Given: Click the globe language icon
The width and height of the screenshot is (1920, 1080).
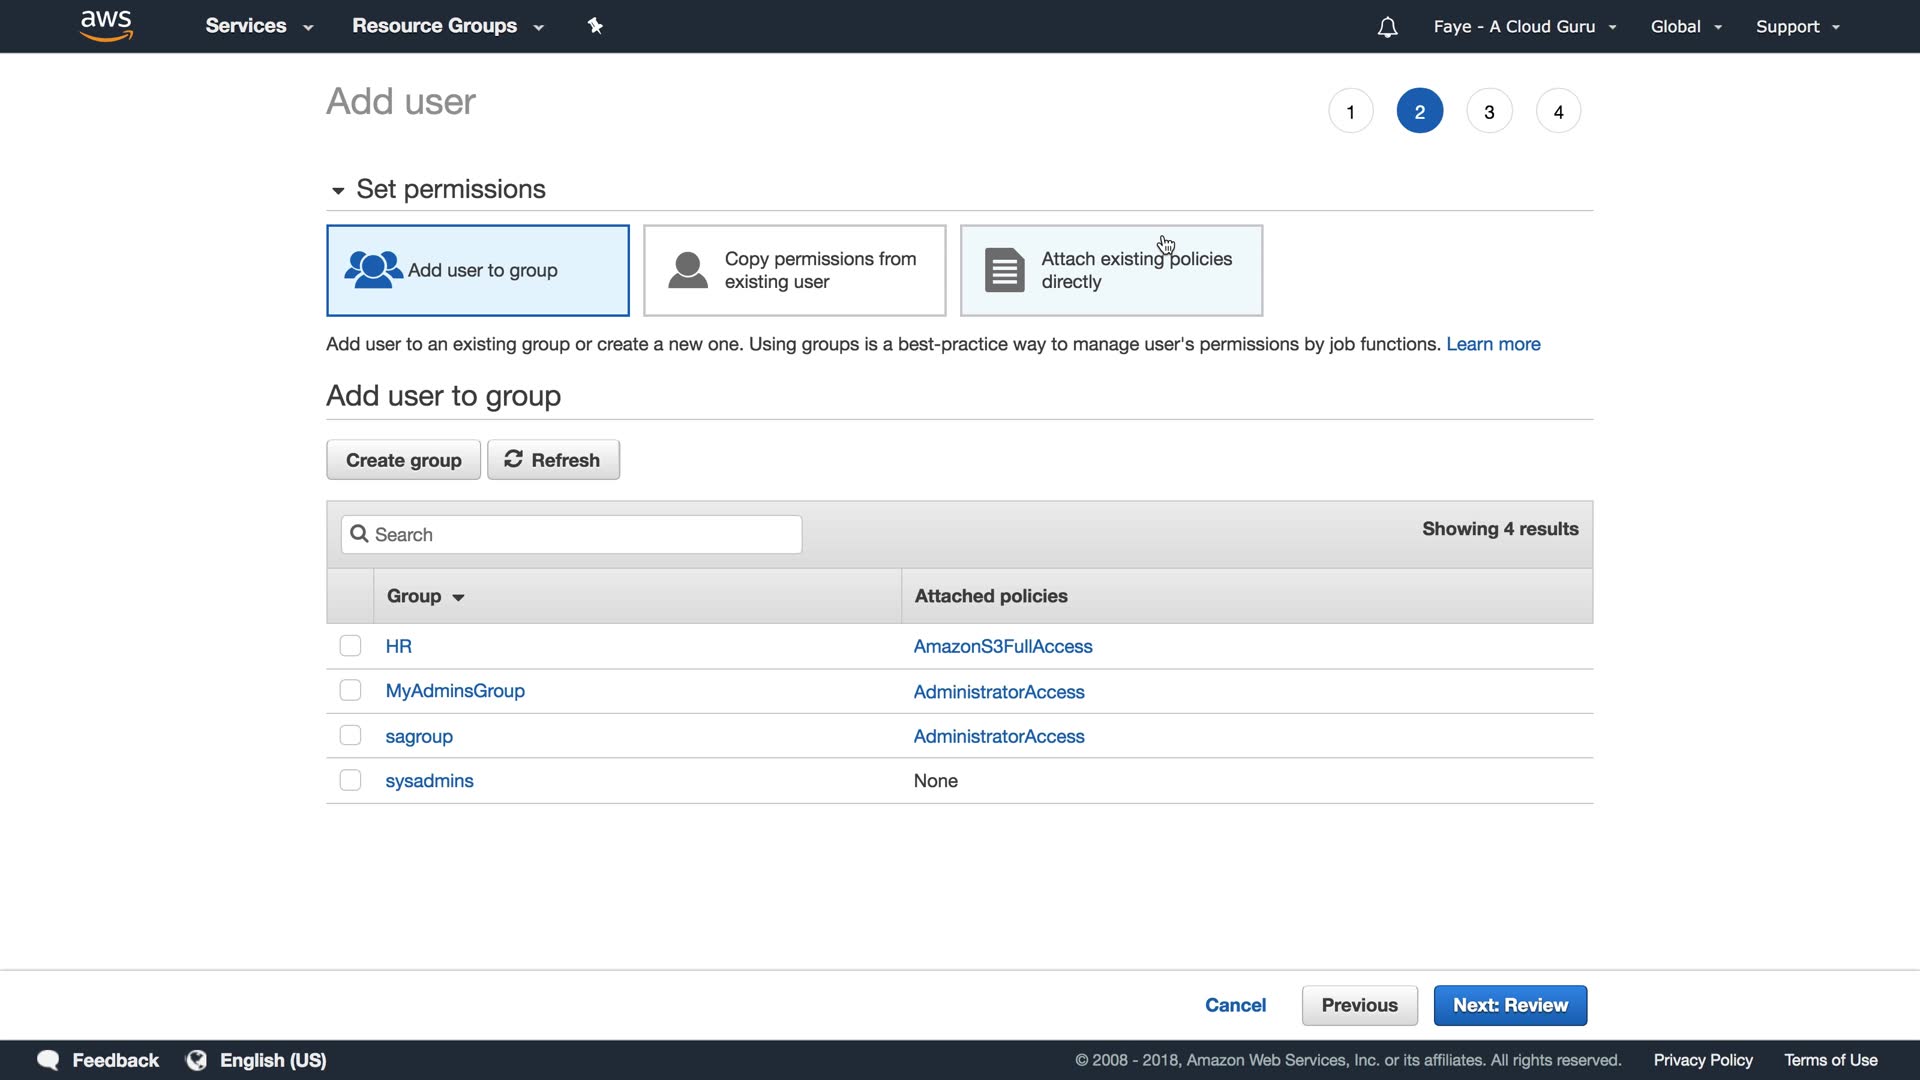Looking at the screenshot, I should (x=197, y=1060).
